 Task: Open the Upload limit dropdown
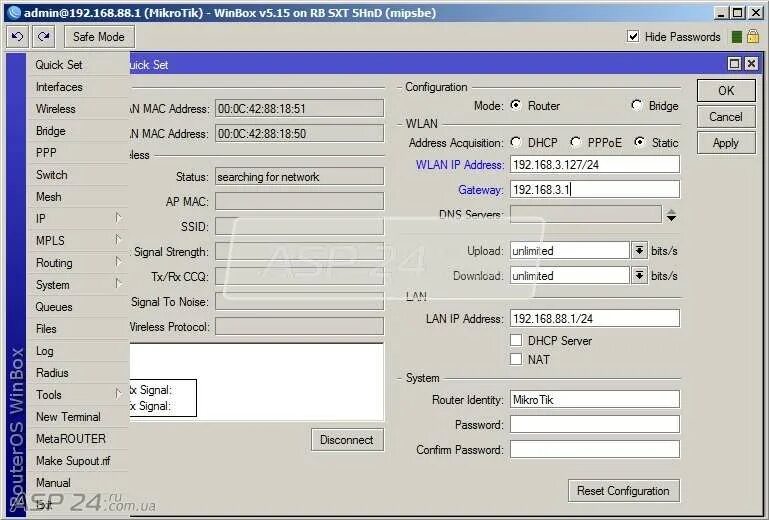[639, 250]
